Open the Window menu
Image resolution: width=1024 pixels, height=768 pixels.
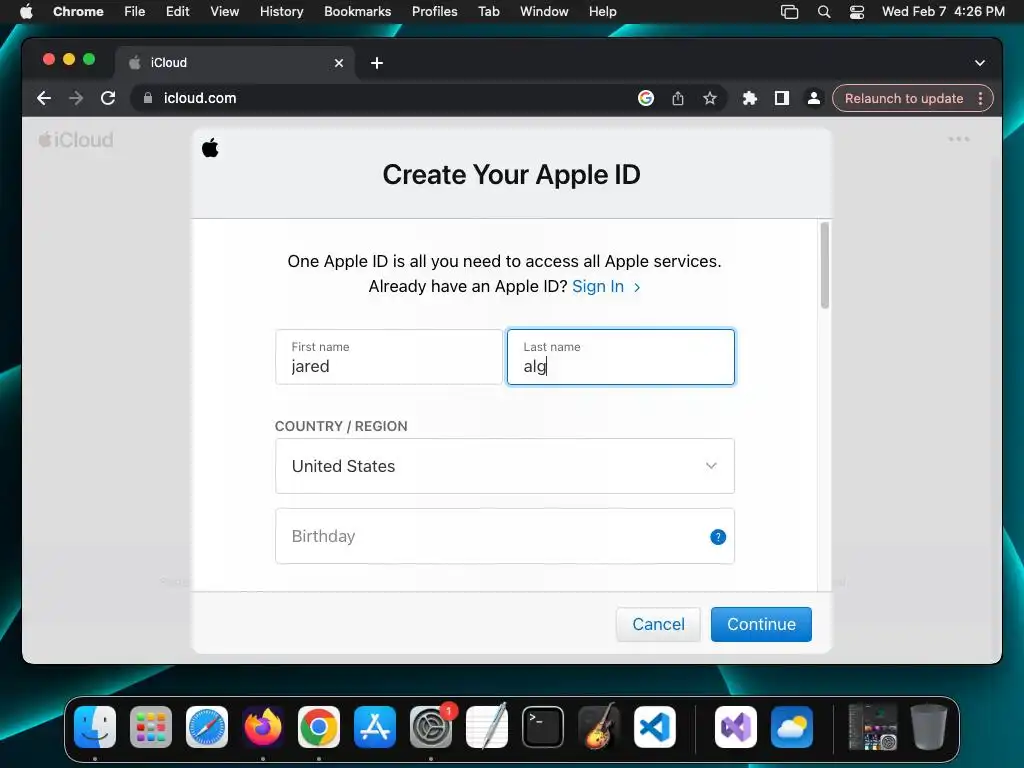coord(544,12)
